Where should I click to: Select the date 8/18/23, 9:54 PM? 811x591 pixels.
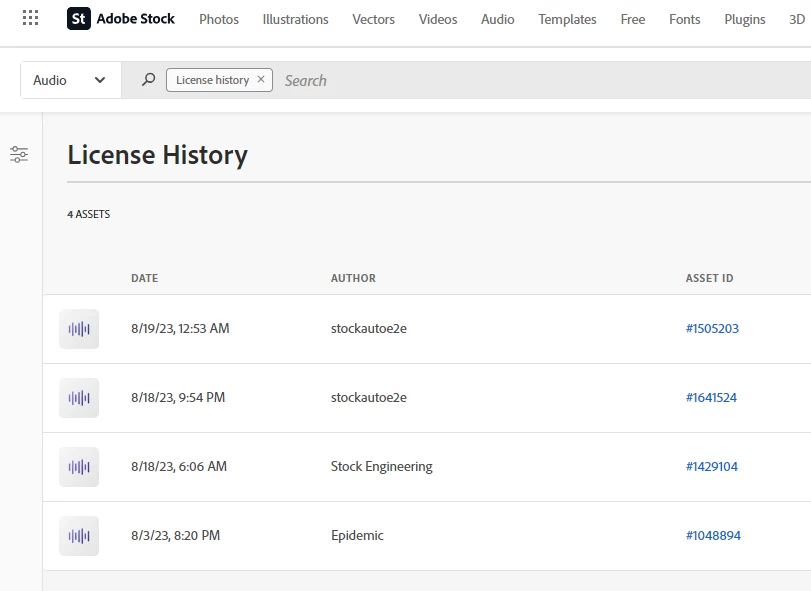tap(178, 398)
